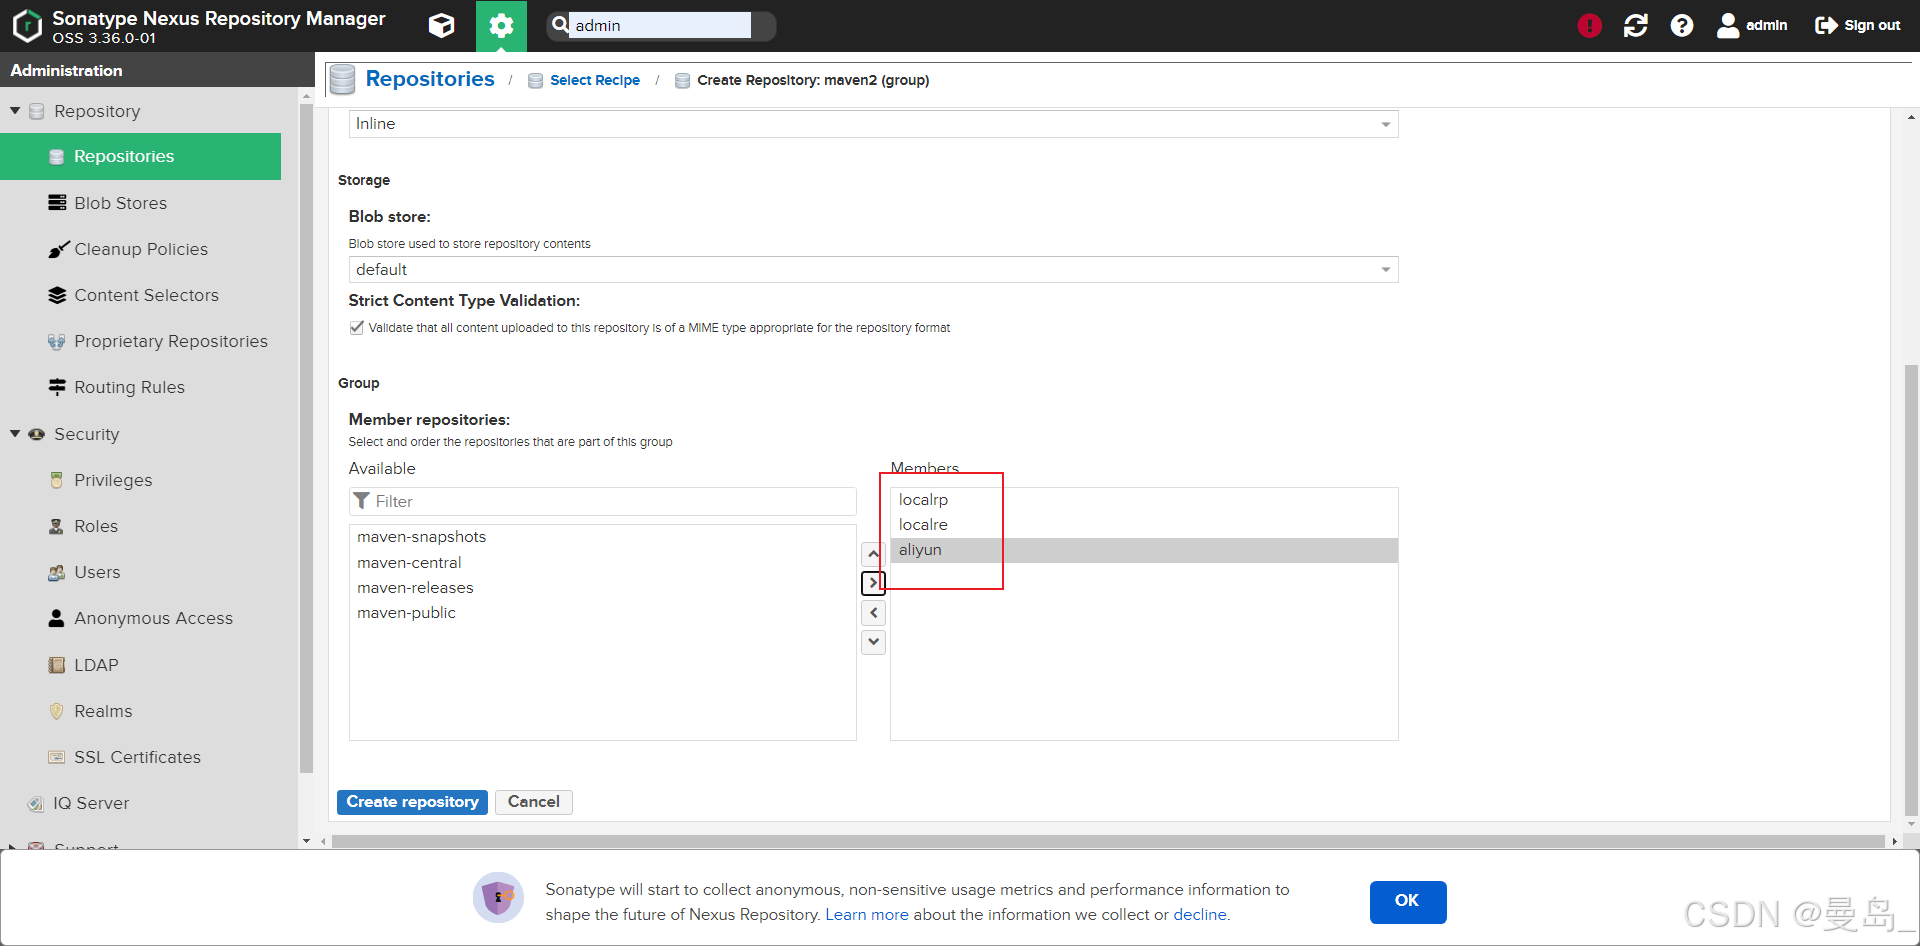Click the Cleanup Policies broom icon

point(58,249)
